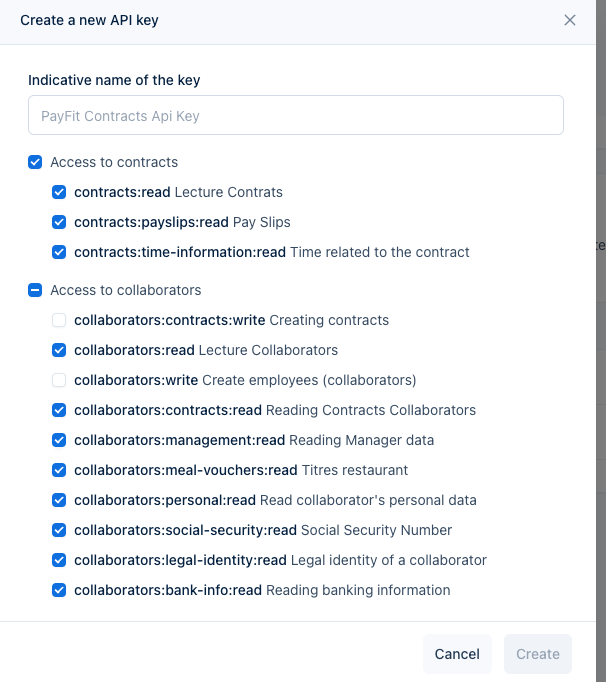
Task: Uncheck contracts:read Lecture Contrats
Action: [x=59, y=192]
